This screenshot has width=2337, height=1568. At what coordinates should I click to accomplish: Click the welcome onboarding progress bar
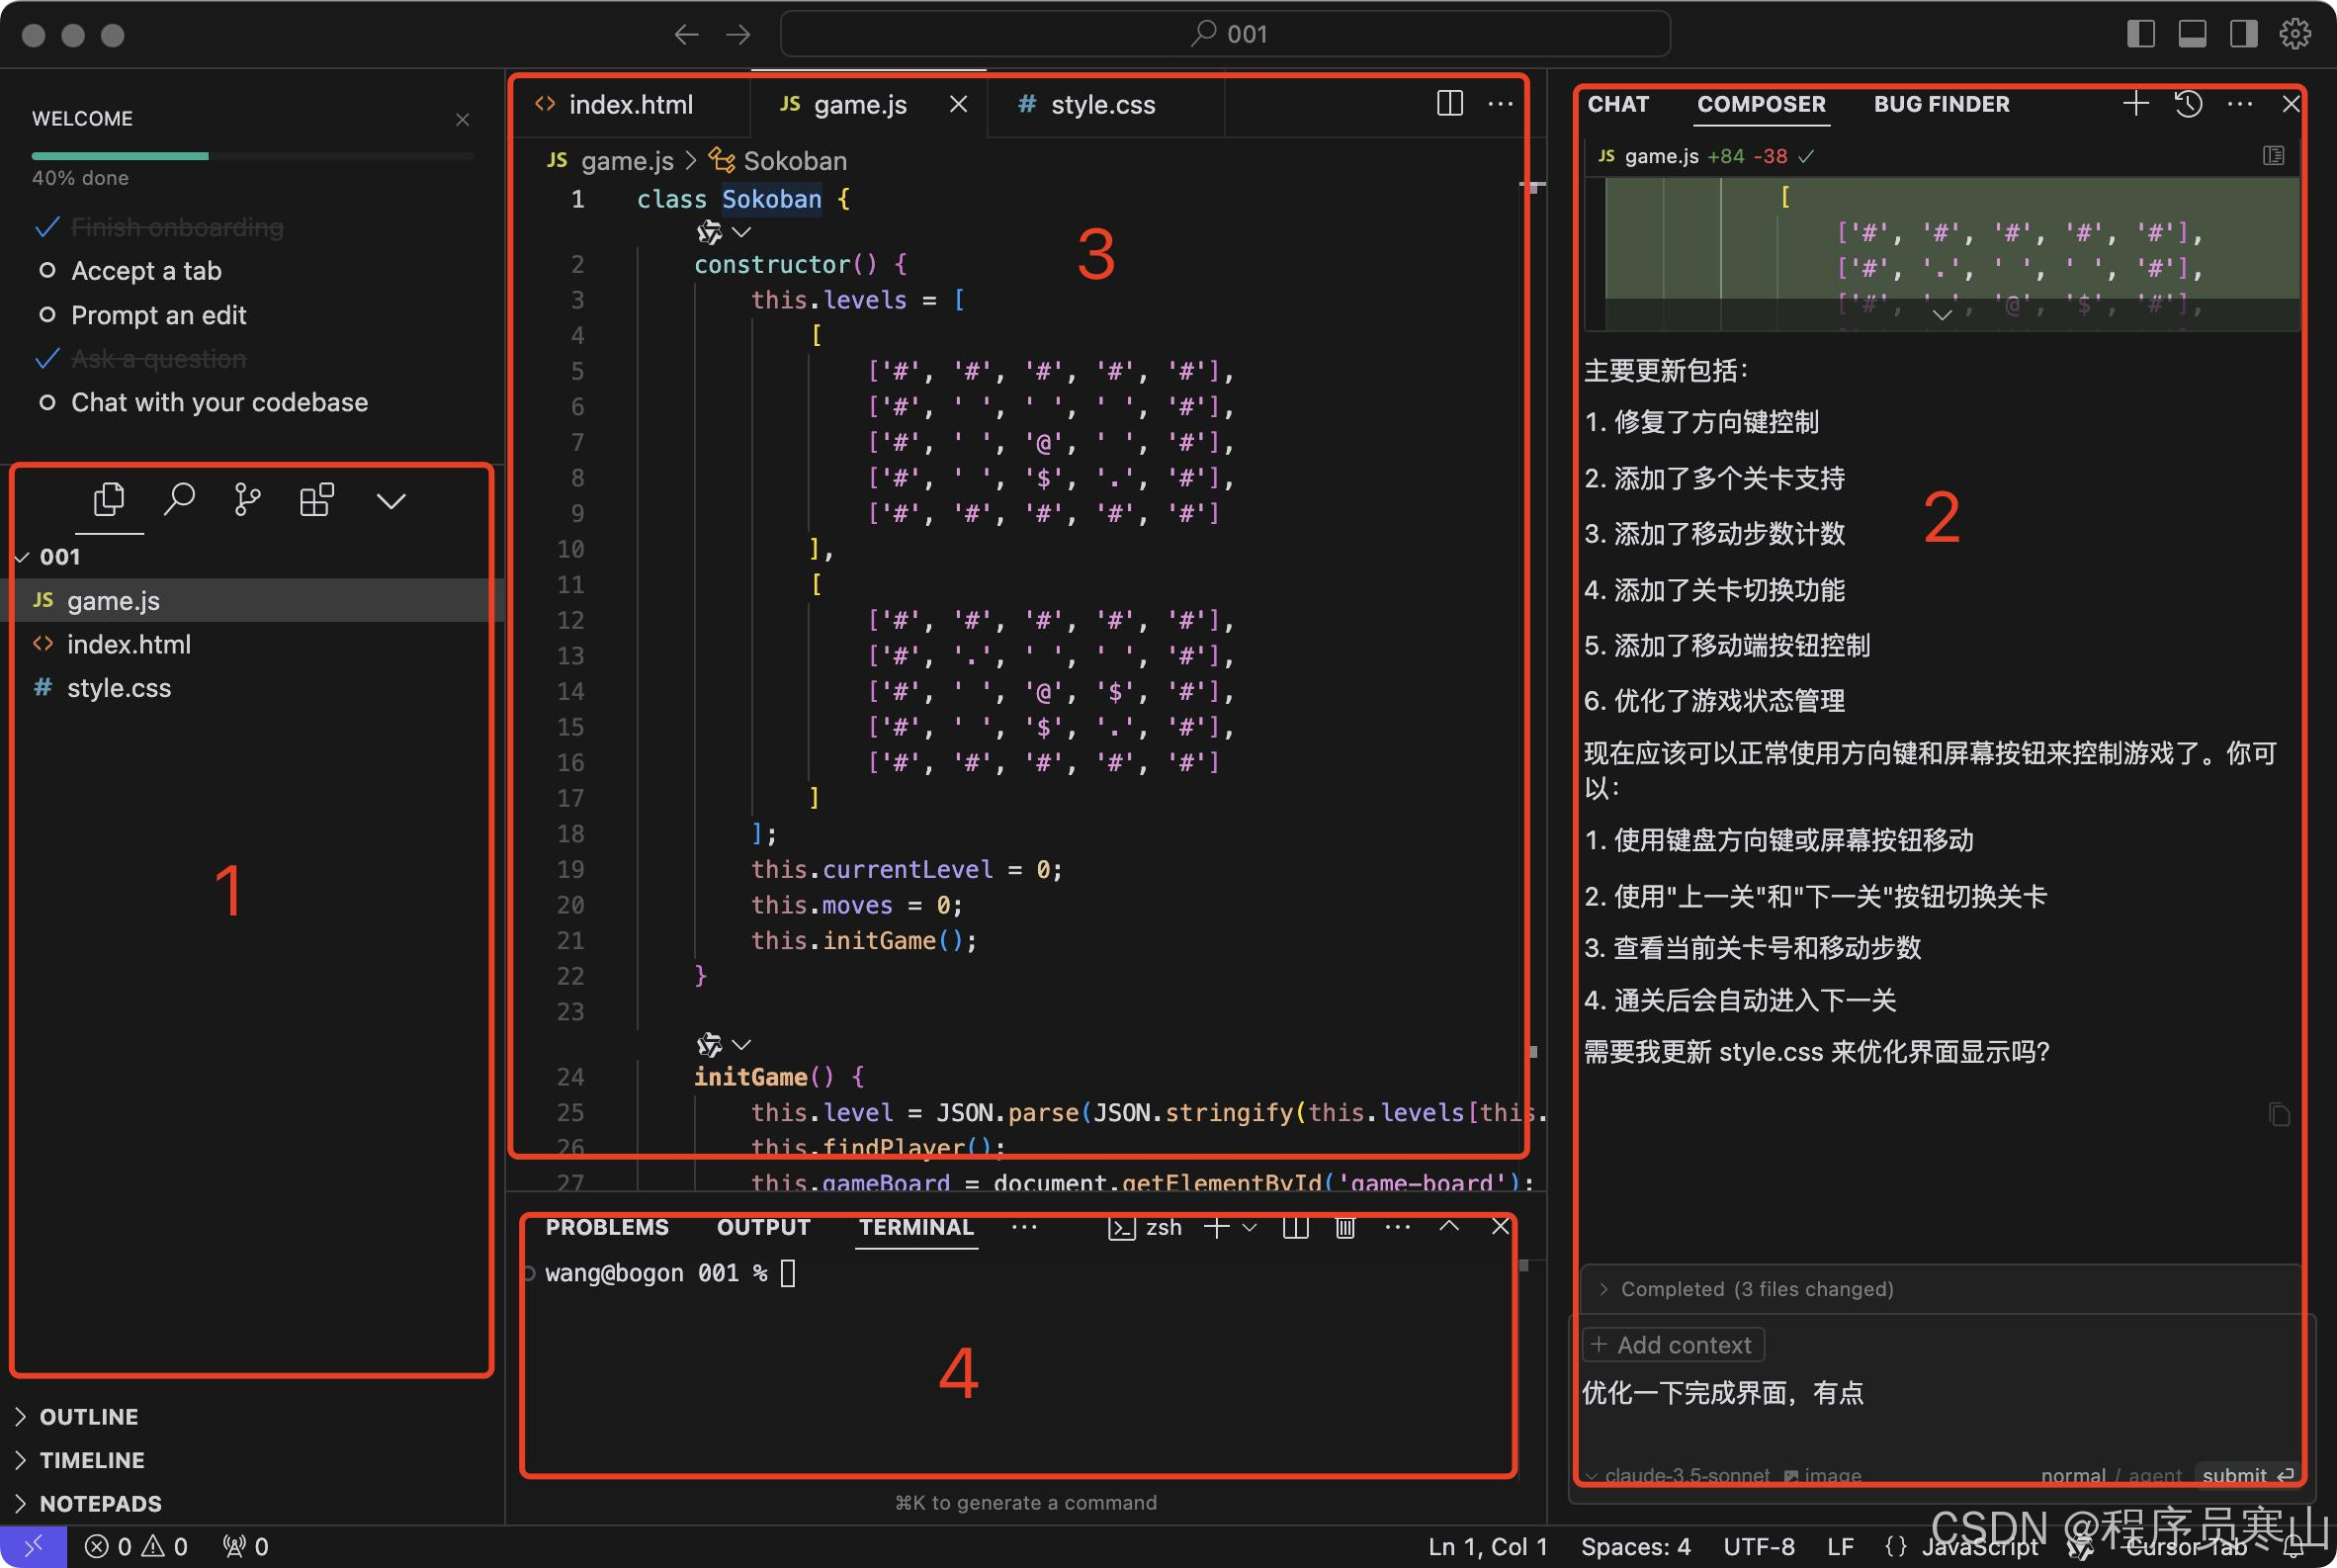point(252,156)
